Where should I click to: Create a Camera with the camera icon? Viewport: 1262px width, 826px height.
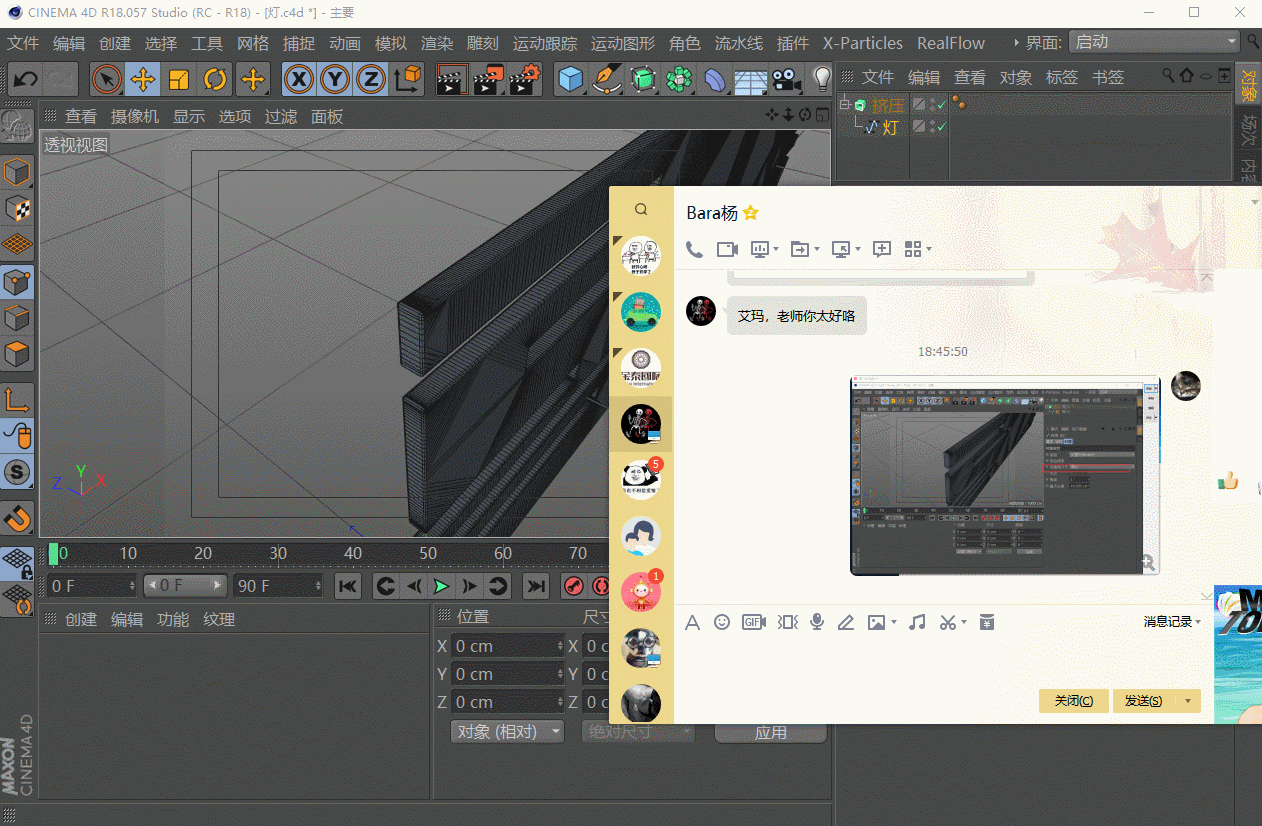(785, 81)
